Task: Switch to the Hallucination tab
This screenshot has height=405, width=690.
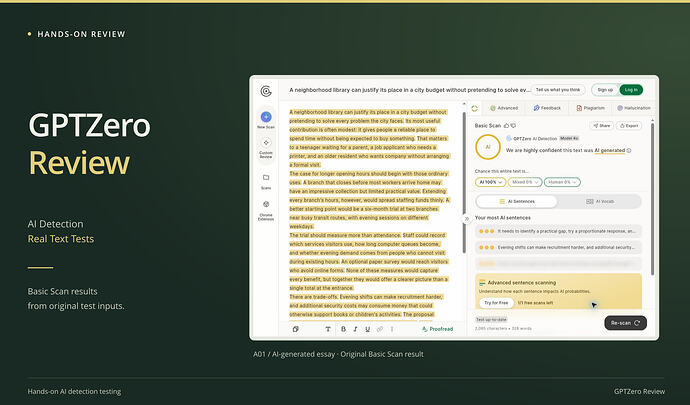Action: pos(634,108)
